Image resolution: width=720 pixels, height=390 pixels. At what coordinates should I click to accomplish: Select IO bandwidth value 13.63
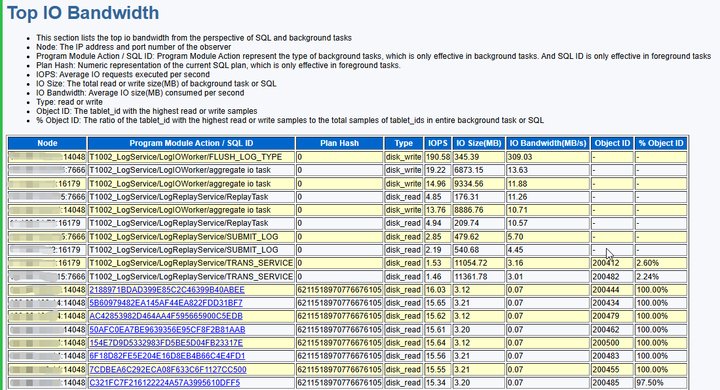coord(518,170)
